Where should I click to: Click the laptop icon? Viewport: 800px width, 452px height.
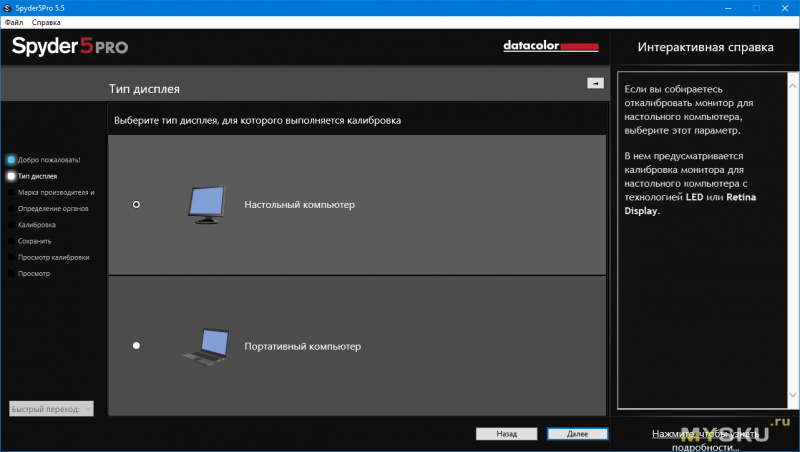coord(206,346)
